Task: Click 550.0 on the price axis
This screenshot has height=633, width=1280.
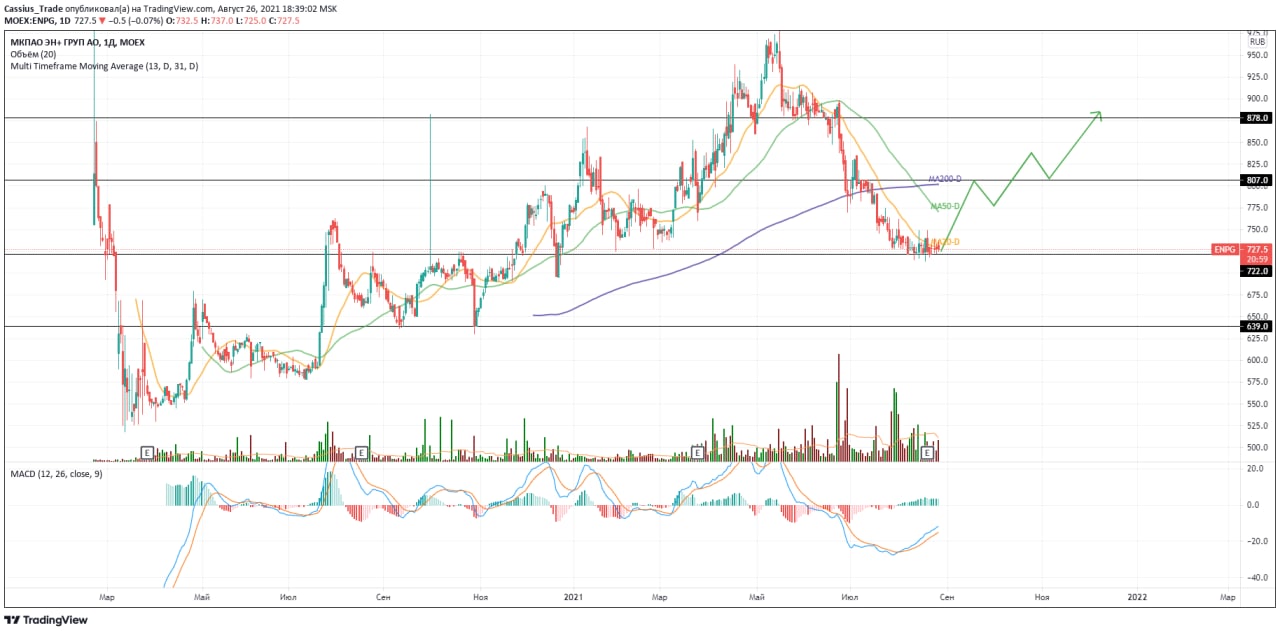Action: (x=1257, y=403)
